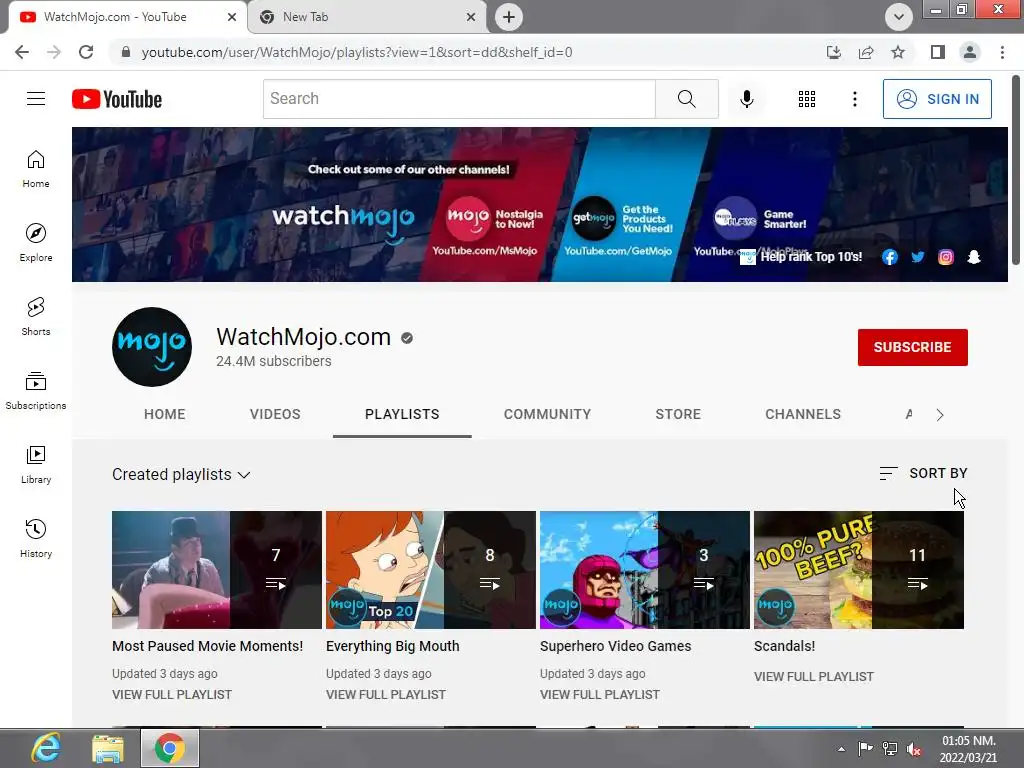The image size is (1024, 768).
Task: Open the YouTube guide hamburger menu
Action: (36, 99)
